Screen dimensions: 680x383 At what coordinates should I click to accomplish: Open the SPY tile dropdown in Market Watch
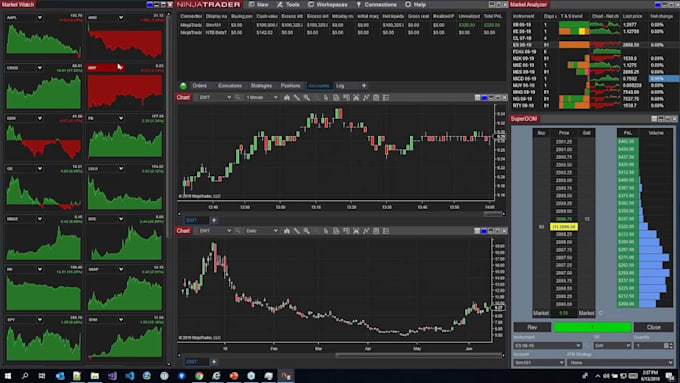pyautogui.click(x=39, y=320)
